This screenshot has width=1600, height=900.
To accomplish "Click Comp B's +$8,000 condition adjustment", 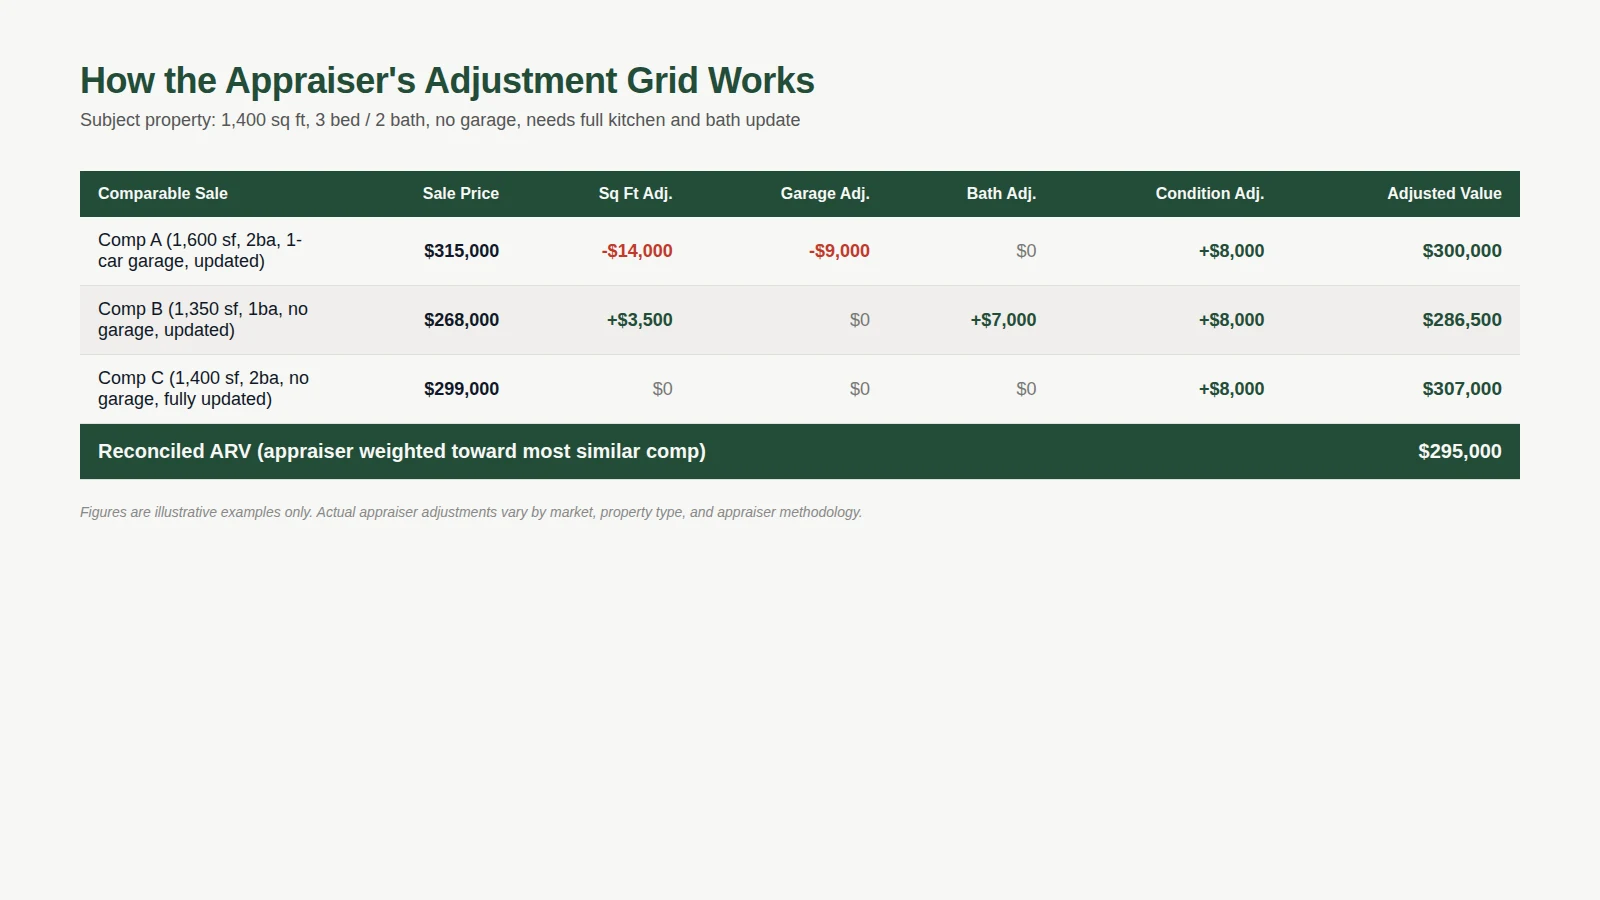I will pyautogui.click(x=1231, y=320).
